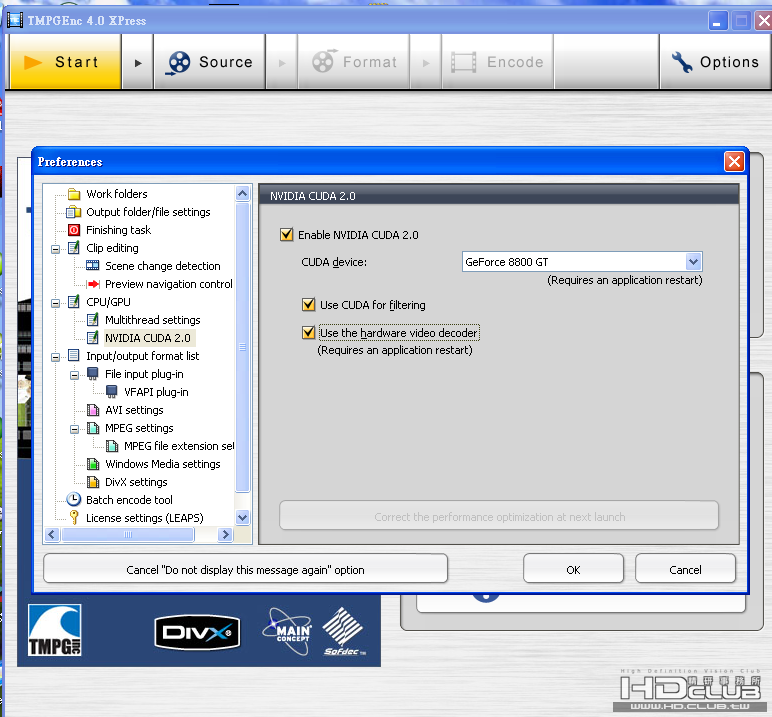Click the TMPGEnc title bar application icon
Viewport: 772px width, 717px height.
[x=15, y=20]
